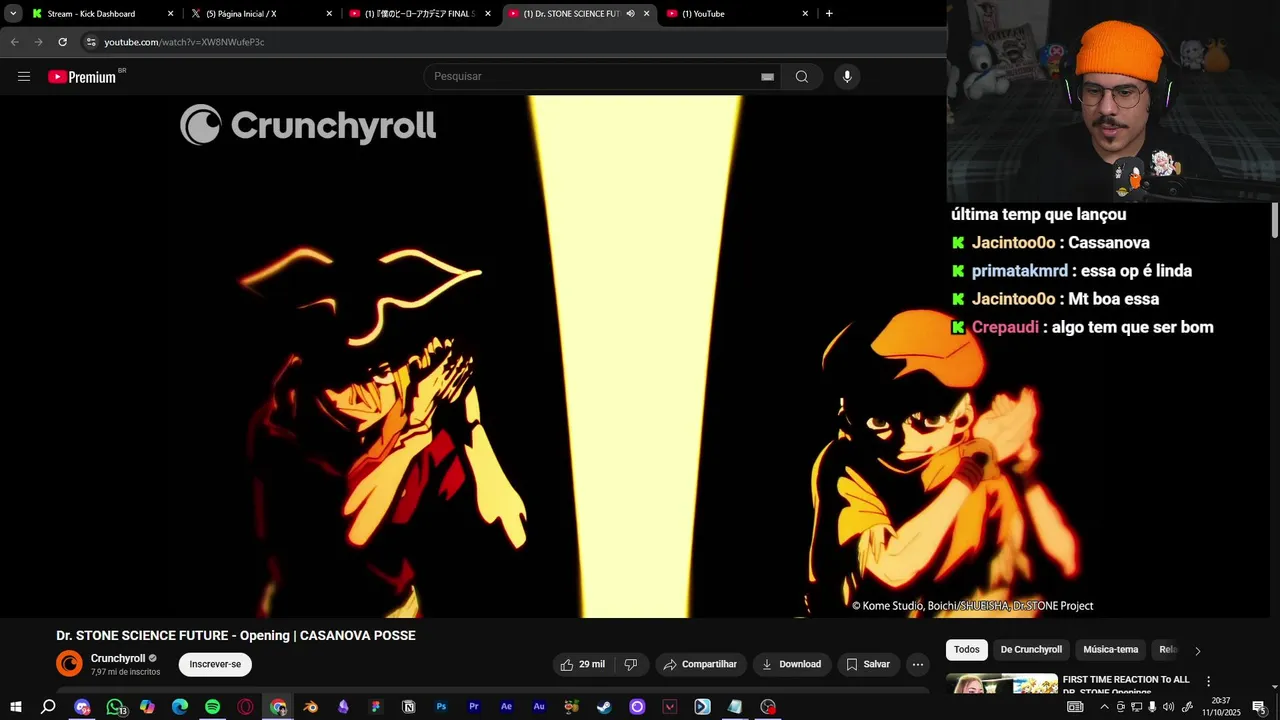Click chat user Jacintoo0o on Cassanova message

coord(1013,243)
